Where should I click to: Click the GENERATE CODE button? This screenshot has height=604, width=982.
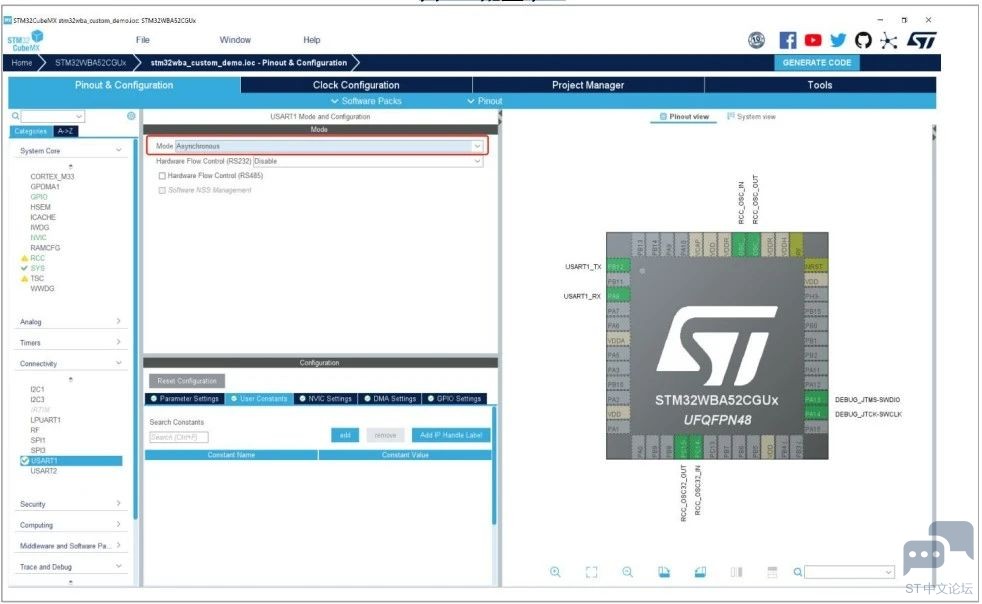817,63
